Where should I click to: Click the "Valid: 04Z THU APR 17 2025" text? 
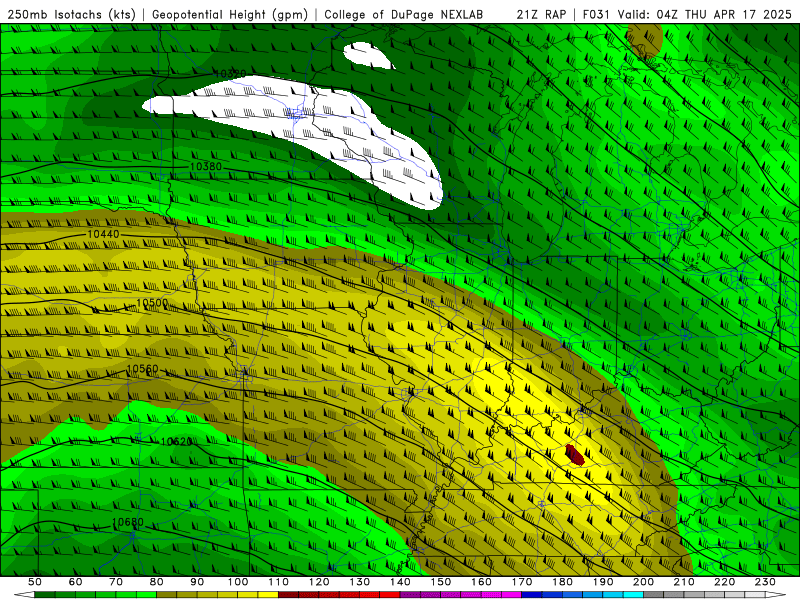tap(705, 14)
